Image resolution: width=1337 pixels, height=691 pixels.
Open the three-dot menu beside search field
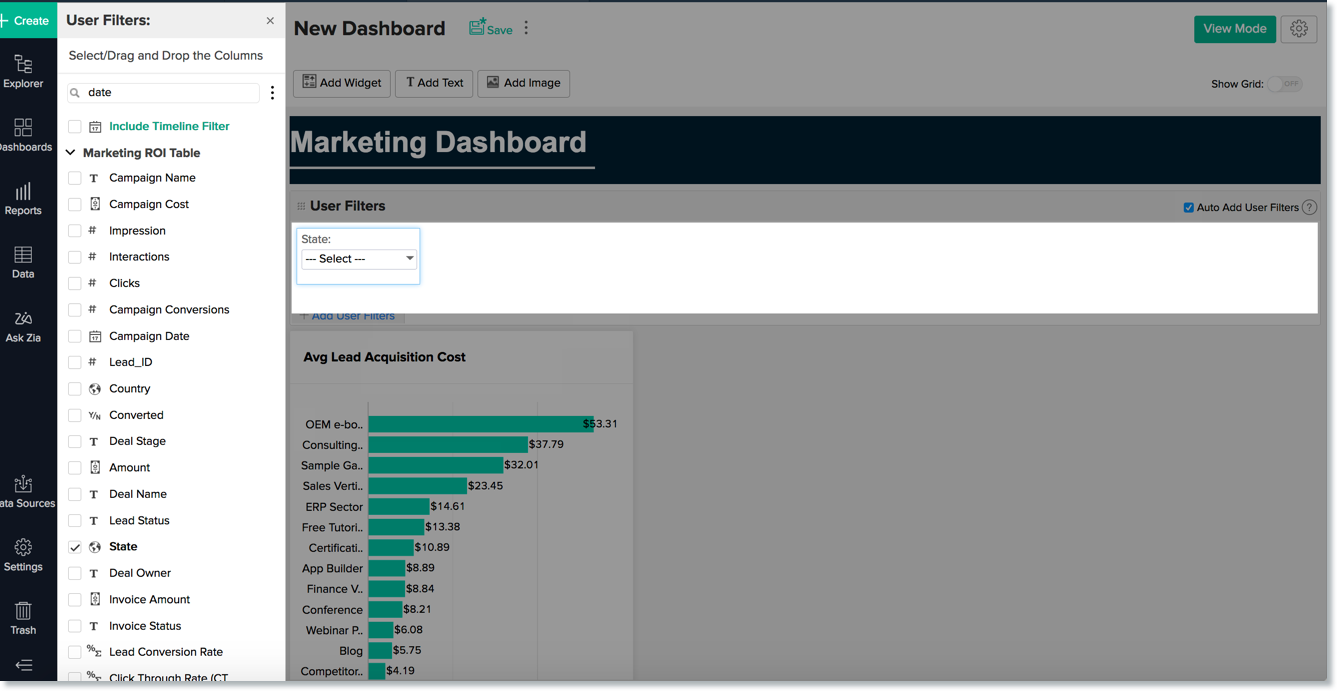272,92
